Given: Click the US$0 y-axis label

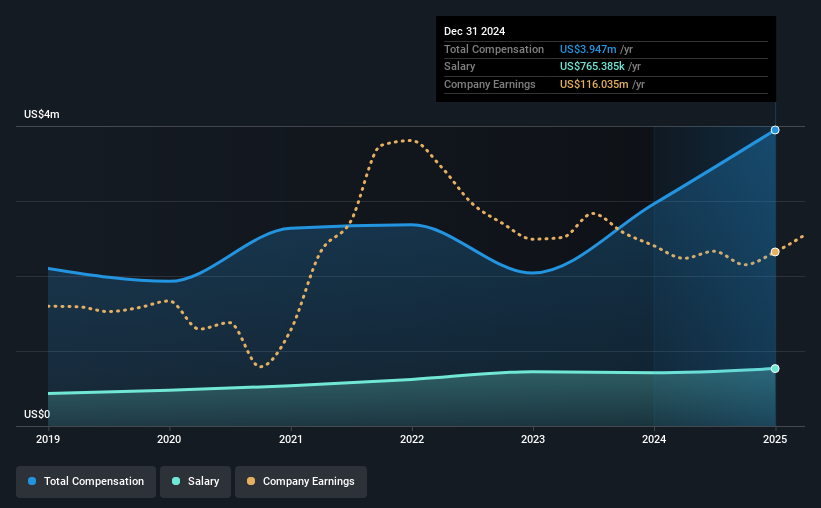Looking at the screenshot, I should tap(37, 414).
